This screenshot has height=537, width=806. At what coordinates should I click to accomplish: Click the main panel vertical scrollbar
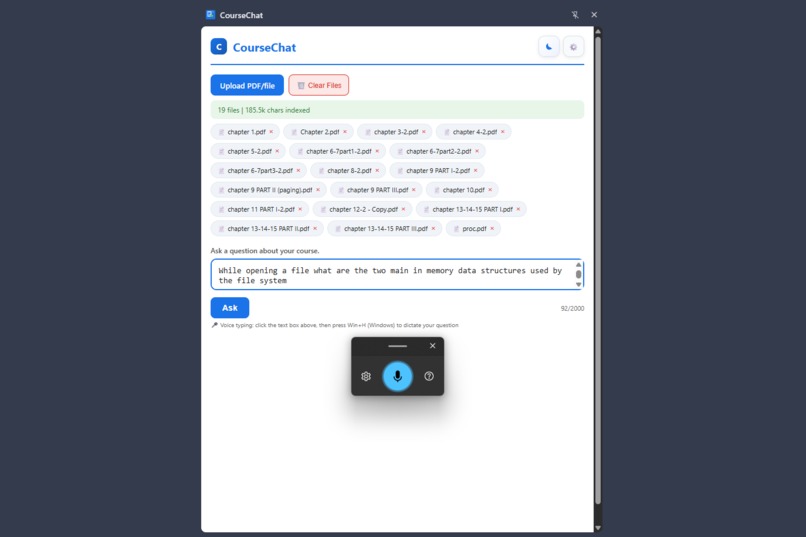coord(598,270)
